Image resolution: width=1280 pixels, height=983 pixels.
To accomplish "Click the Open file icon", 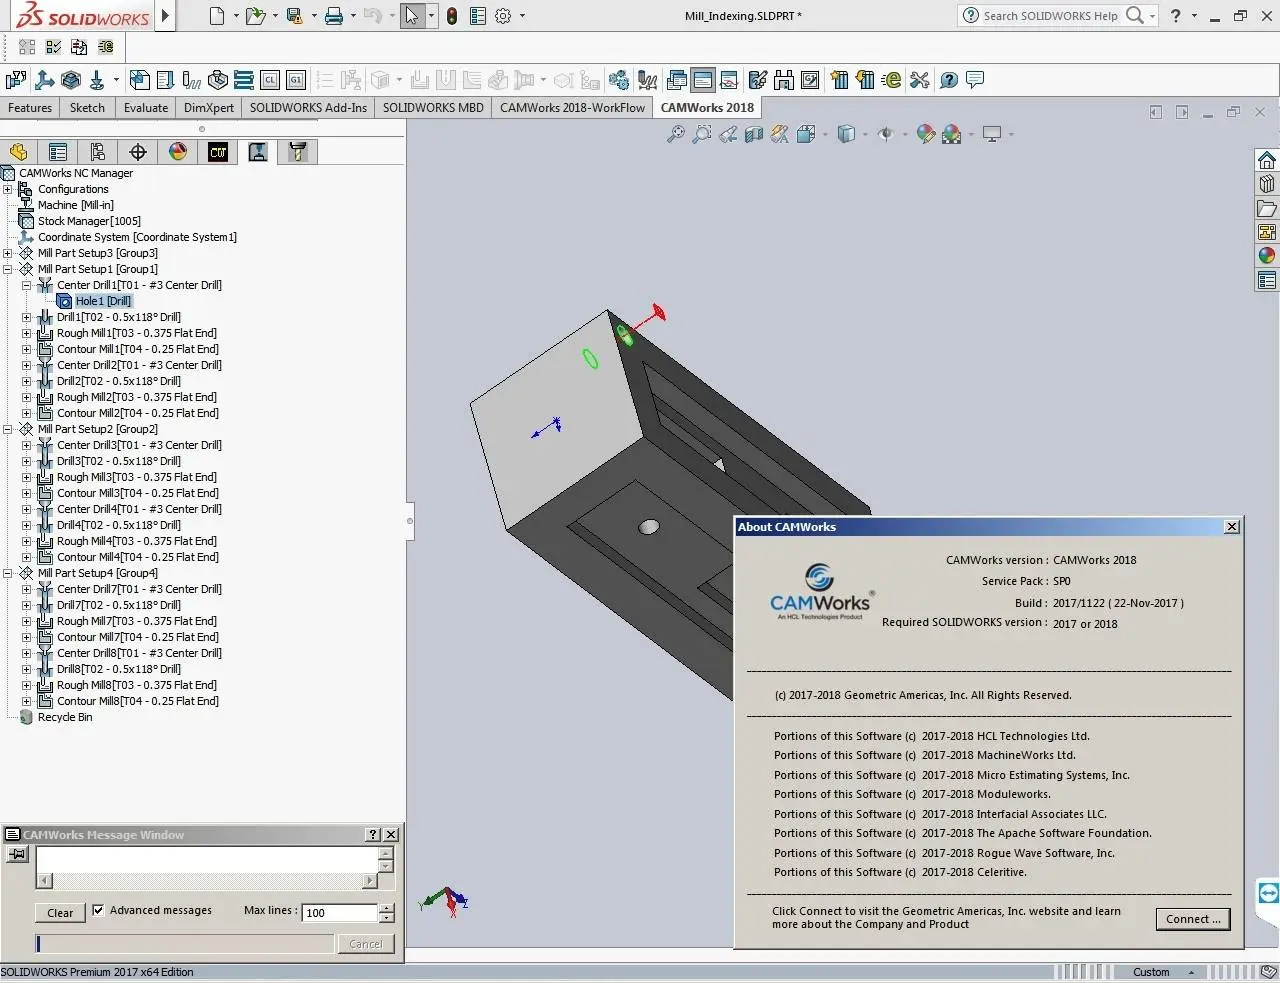I will click(256, 16).
